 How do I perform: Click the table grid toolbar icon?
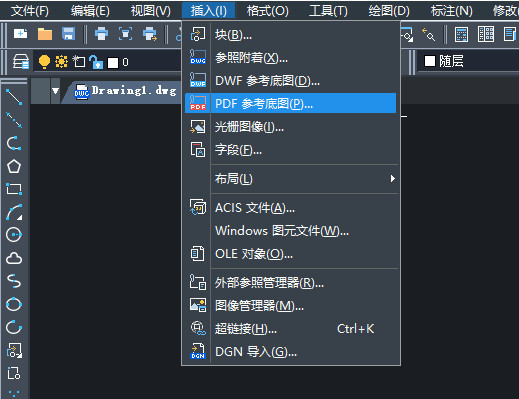pos(486,34)
